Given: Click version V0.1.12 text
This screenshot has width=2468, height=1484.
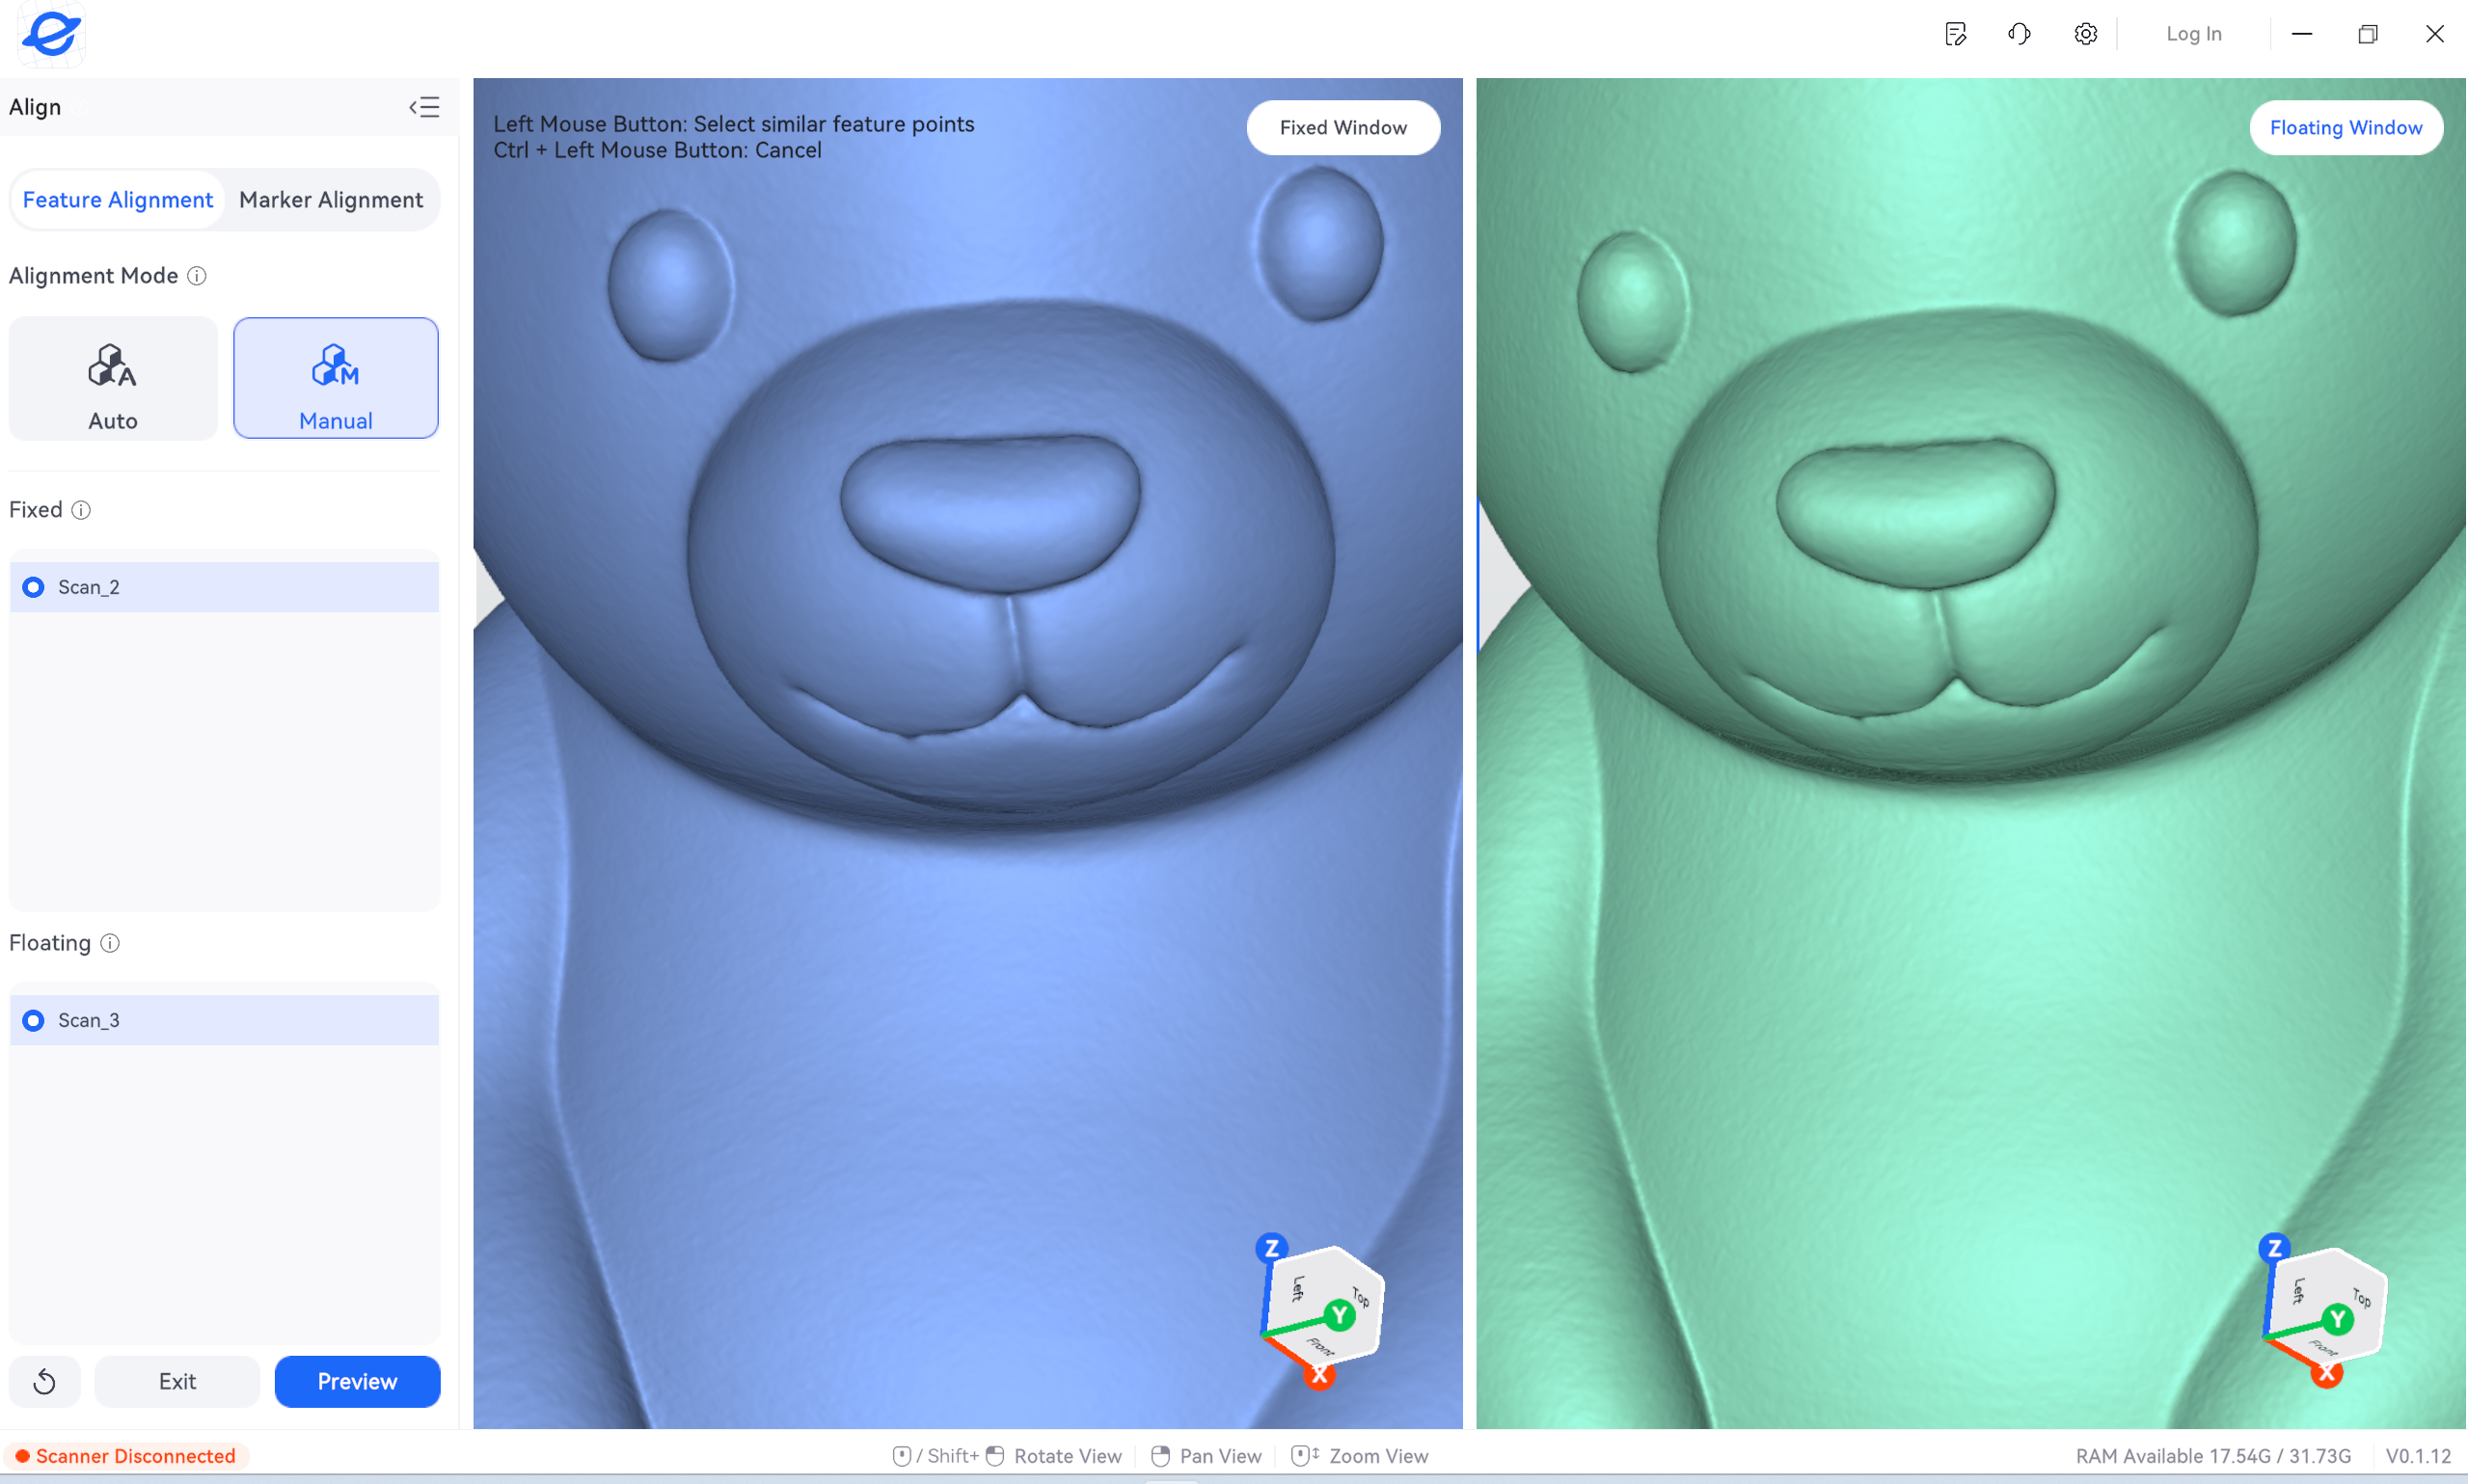Looking at the screenshot, I should coord(2418,1456).
